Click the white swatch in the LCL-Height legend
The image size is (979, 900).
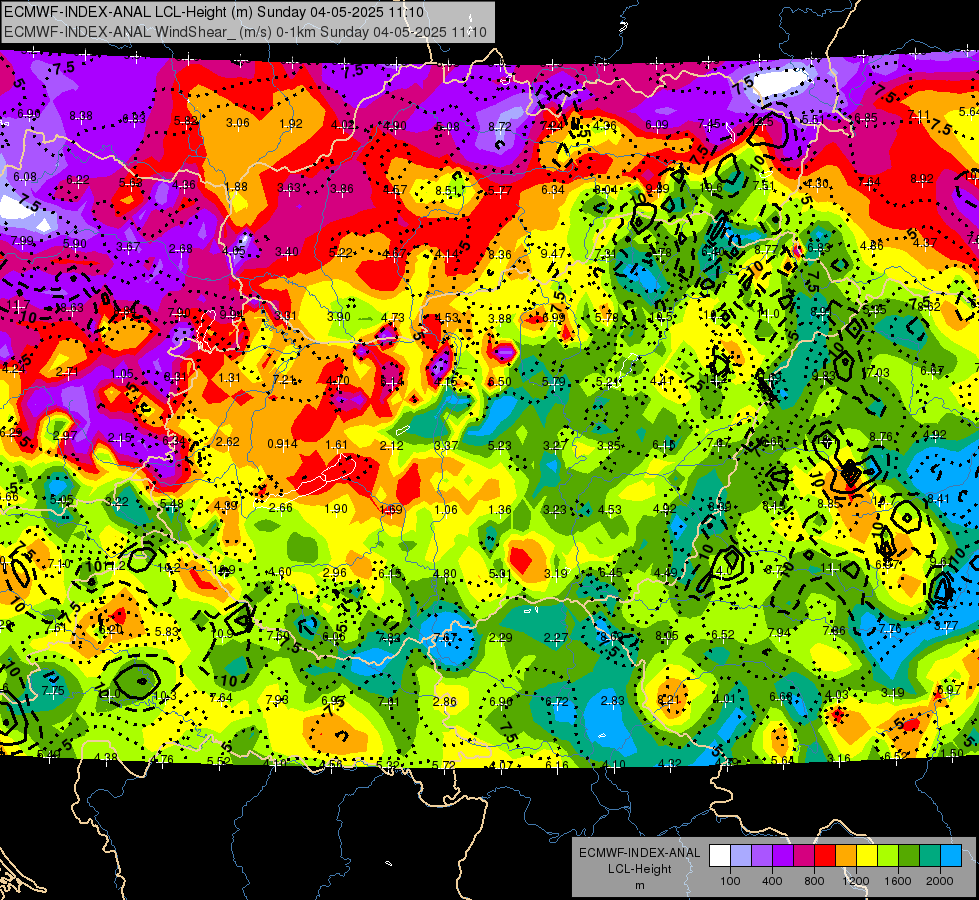click(x=719, y=856)
